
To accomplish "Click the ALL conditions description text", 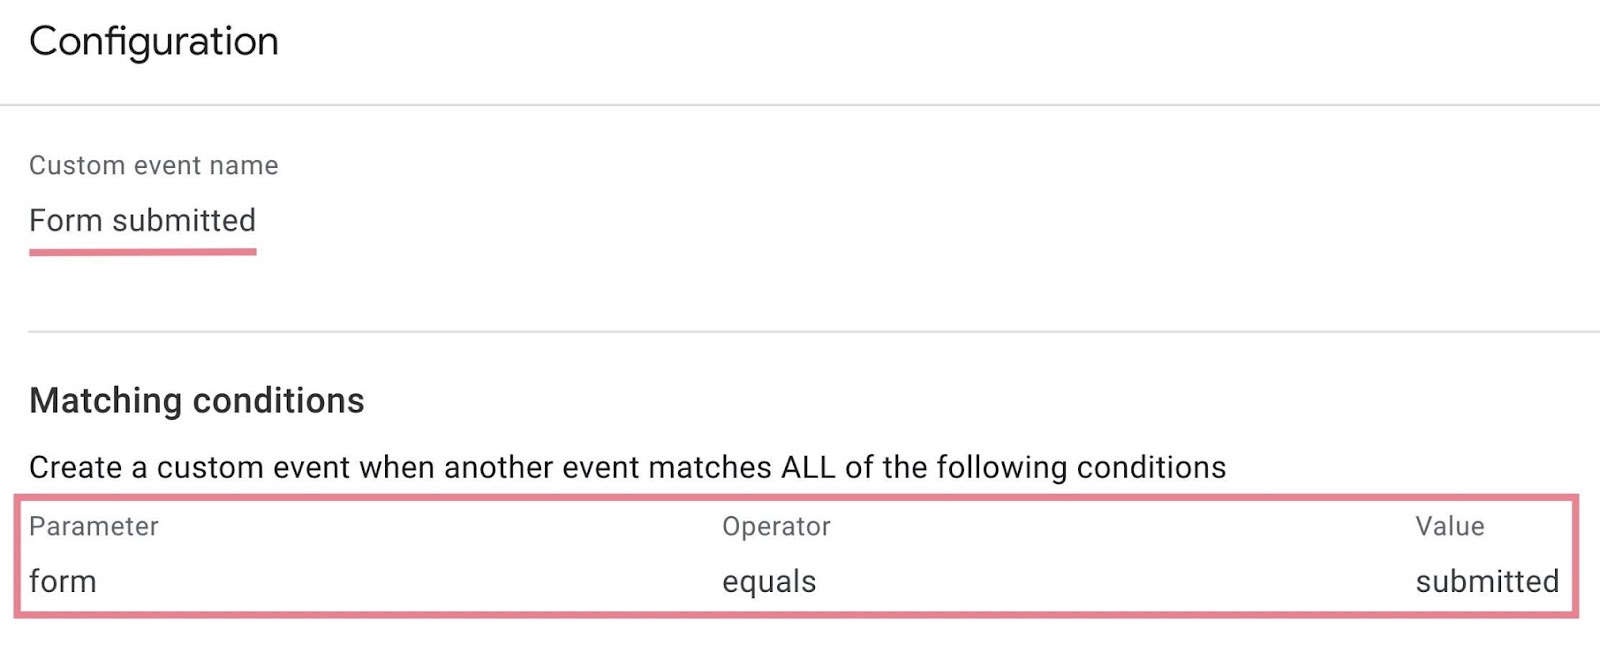I will 628,465.
